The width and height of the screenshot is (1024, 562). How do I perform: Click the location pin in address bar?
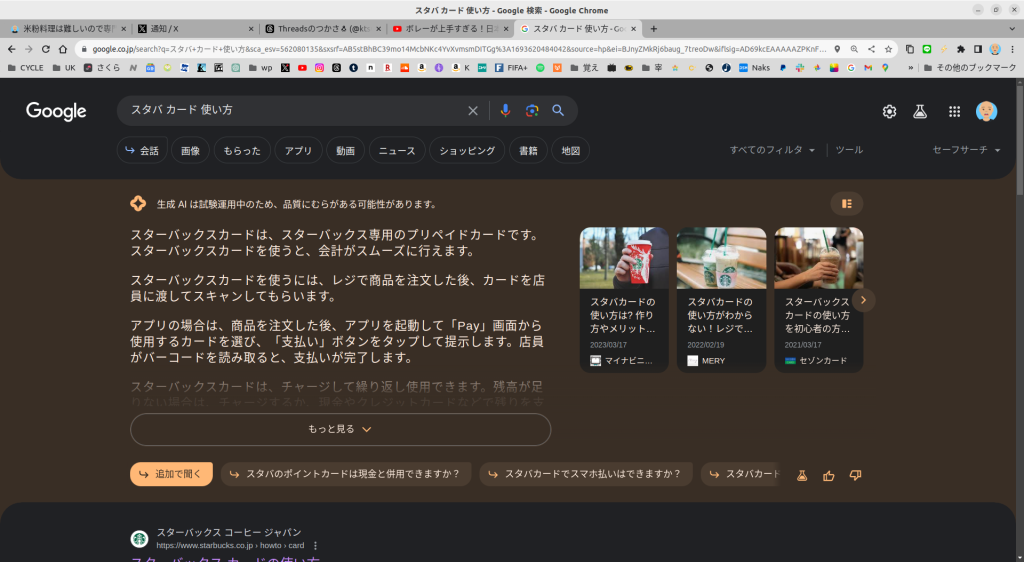[x=837, y=49]
